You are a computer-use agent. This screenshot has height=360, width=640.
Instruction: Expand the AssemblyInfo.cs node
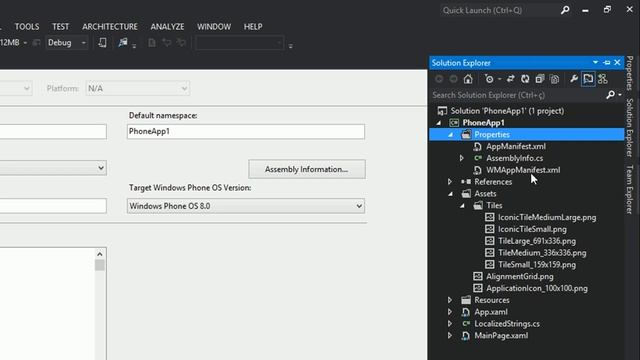(462, 158)
